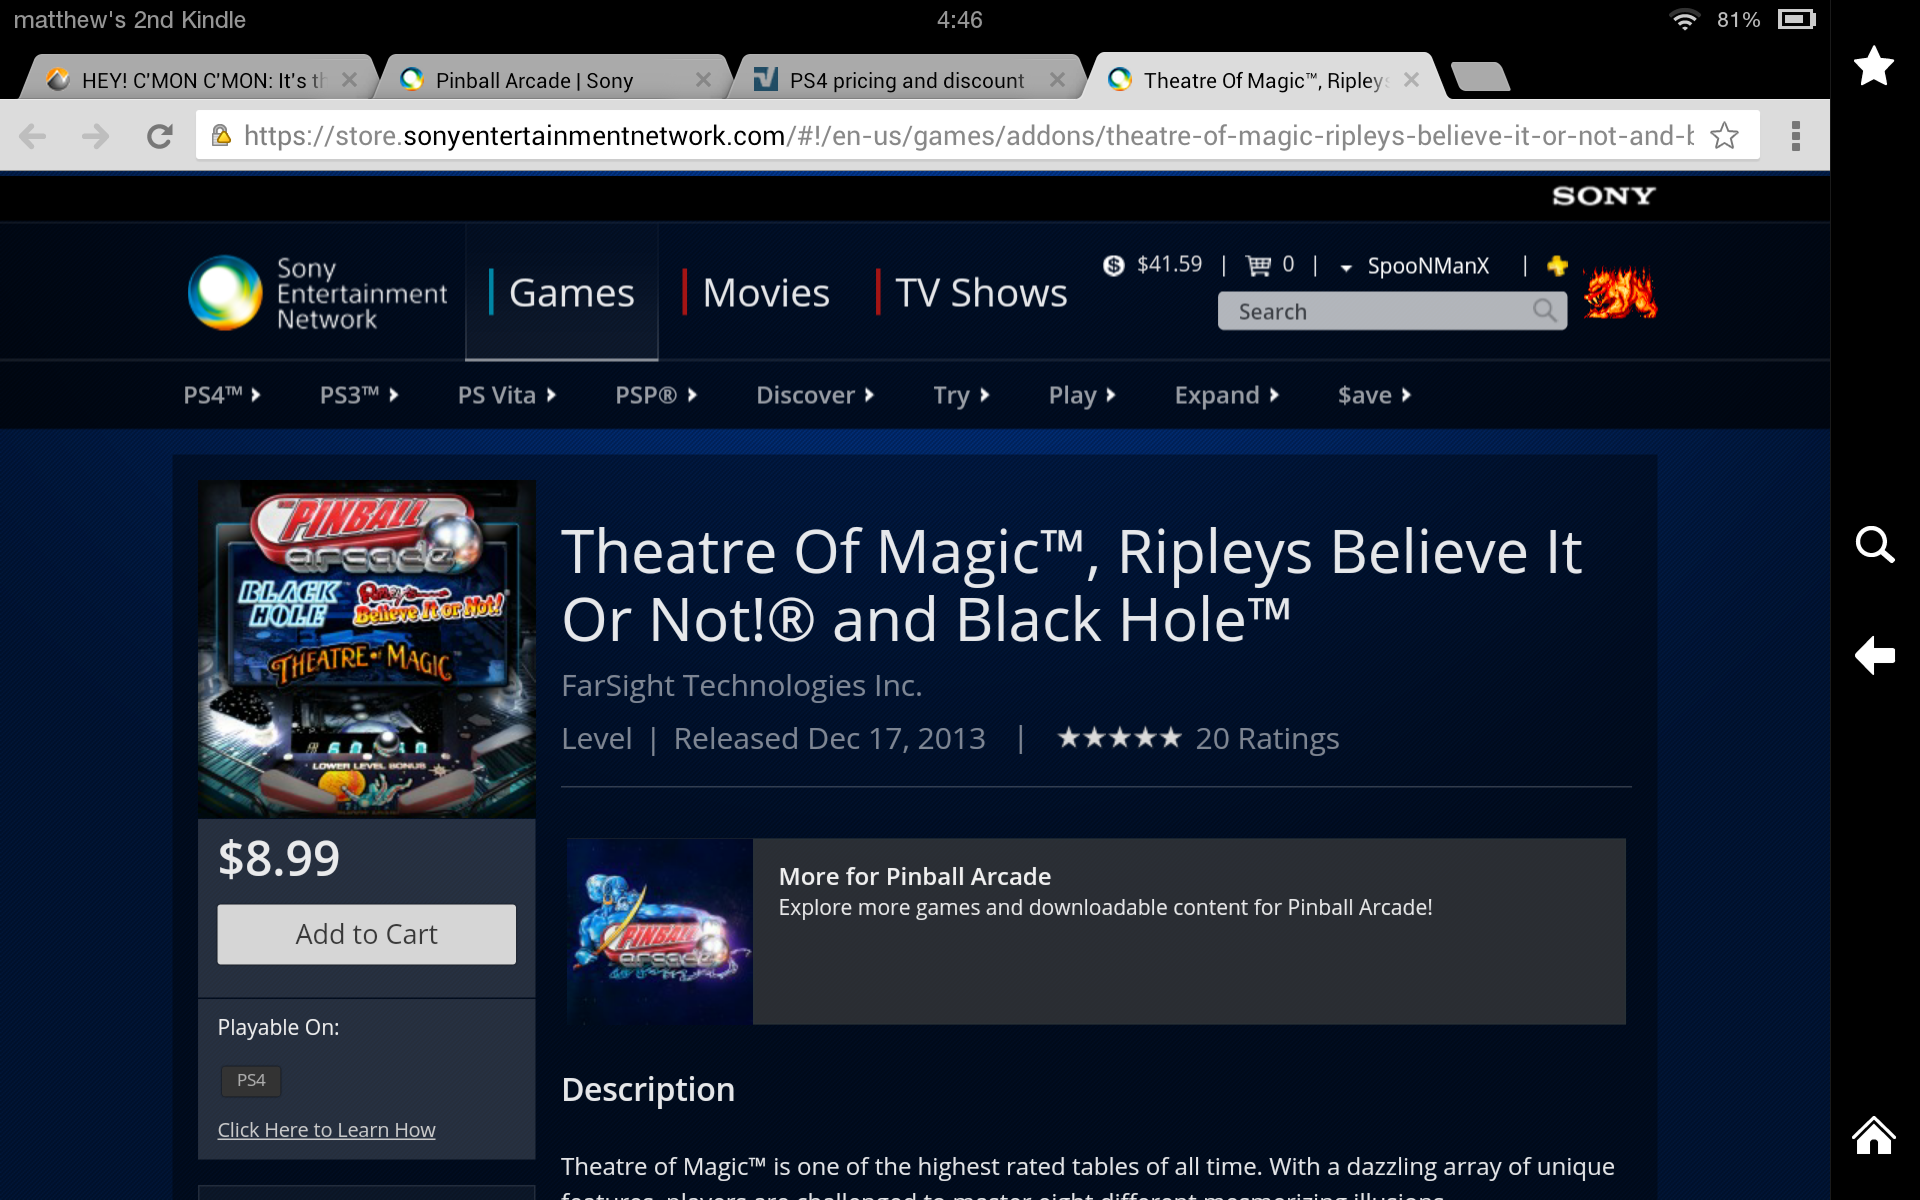The width and height of the screenshot is (1920, 1200).
Task: Open Click Here to Learn How link
Action: pyautogui.click(x=326, y=1130)
